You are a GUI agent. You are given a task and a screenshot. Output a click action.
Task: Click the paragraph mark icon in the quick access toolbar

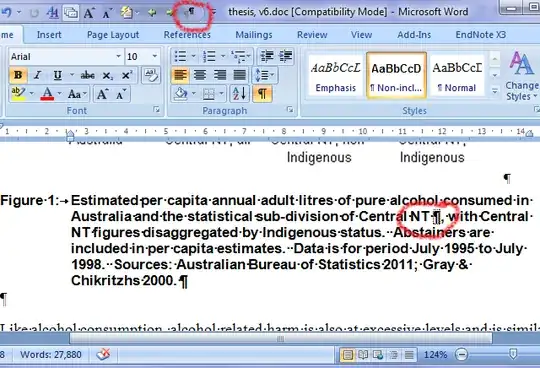189,13
